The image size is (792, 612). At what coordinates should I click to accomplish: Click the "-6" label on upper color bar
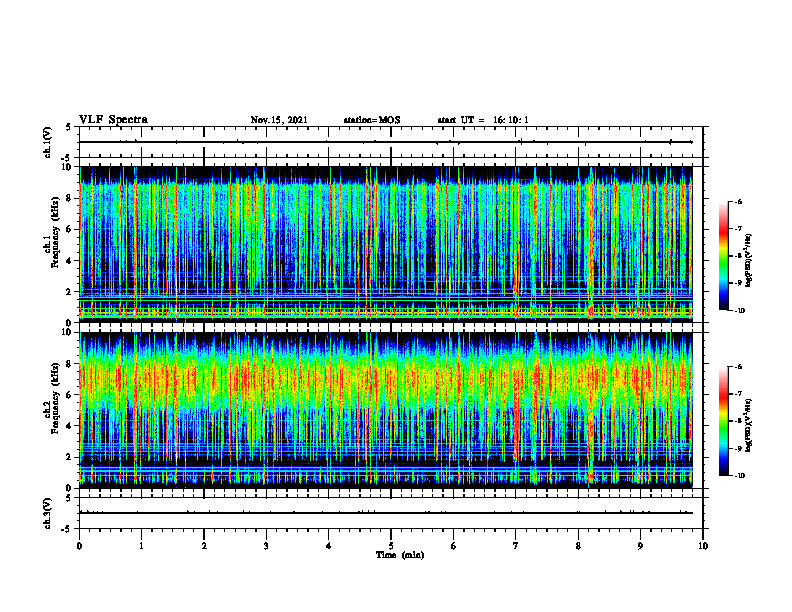point(738,201)
